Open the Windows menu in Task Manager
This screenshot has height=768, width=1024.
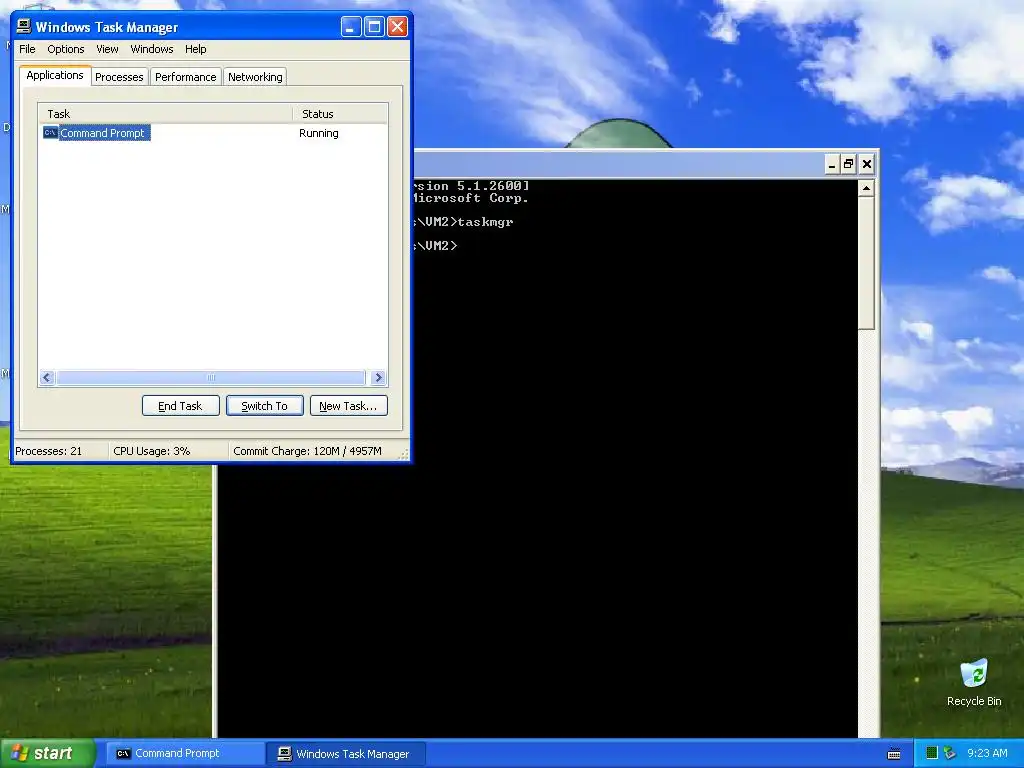[152, 49]
